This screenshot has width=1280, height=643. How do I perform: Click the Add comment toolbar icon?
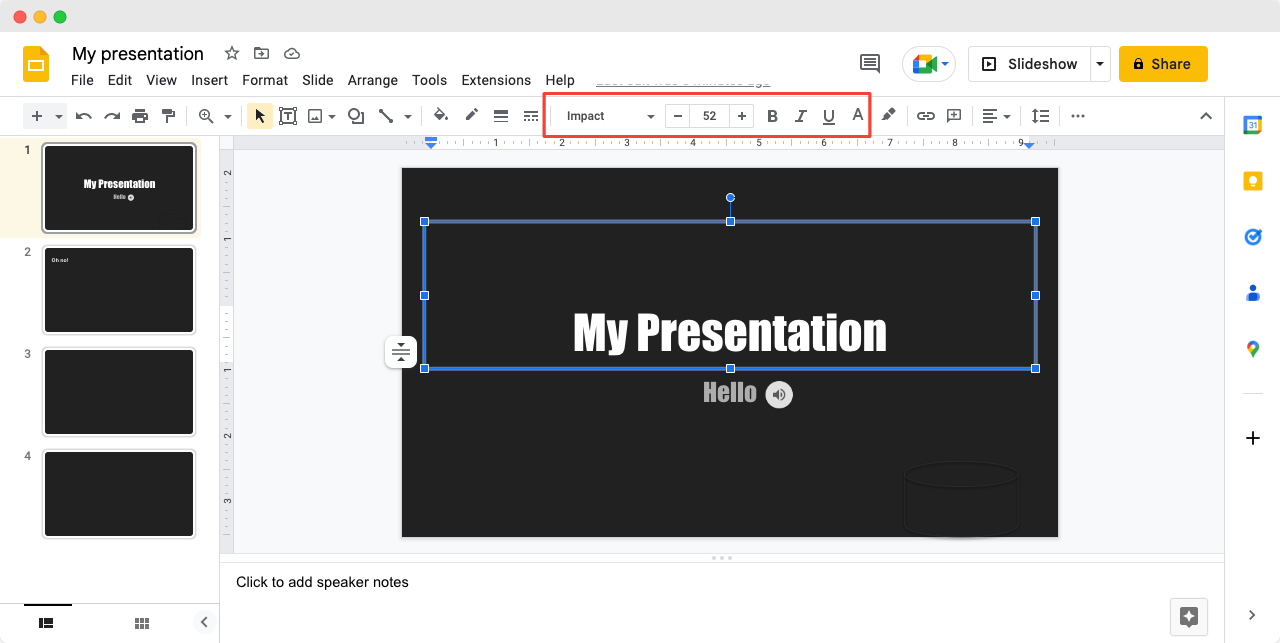[954, 116]
